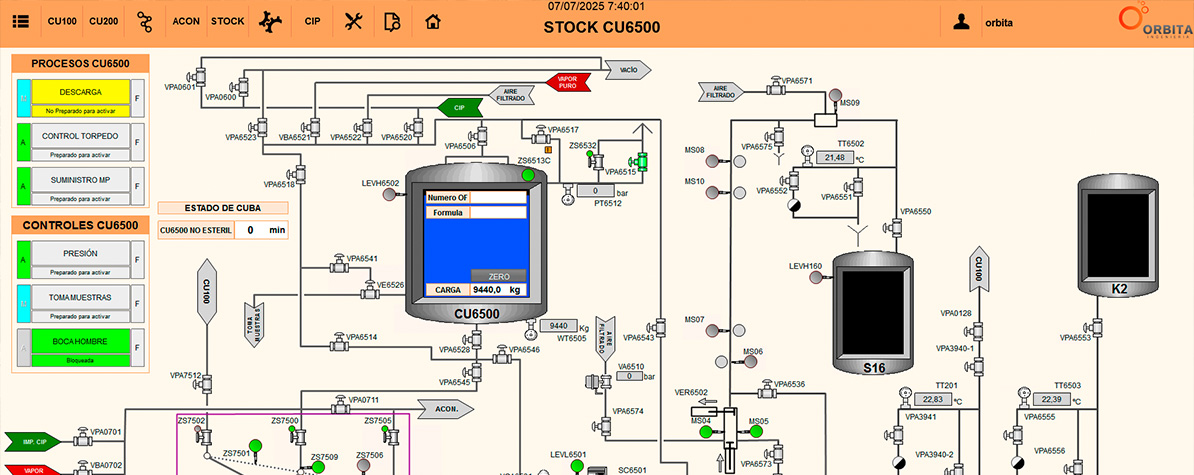Click the document report icon
The image size is (1194, 475).
pyautogui.click(x=392, y=21)
